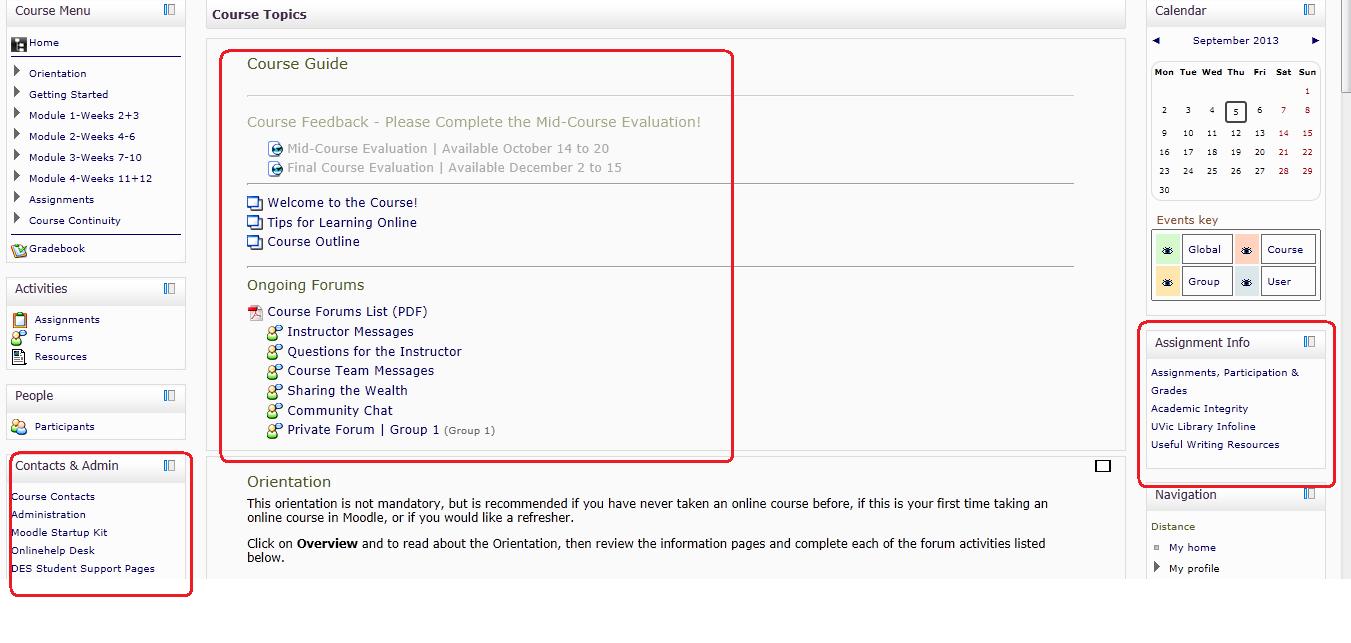Click the forum icon beside Community Chat
The height and width of the screenshot is (643, 1351).
pyautogui.click(x=274, y=410)
